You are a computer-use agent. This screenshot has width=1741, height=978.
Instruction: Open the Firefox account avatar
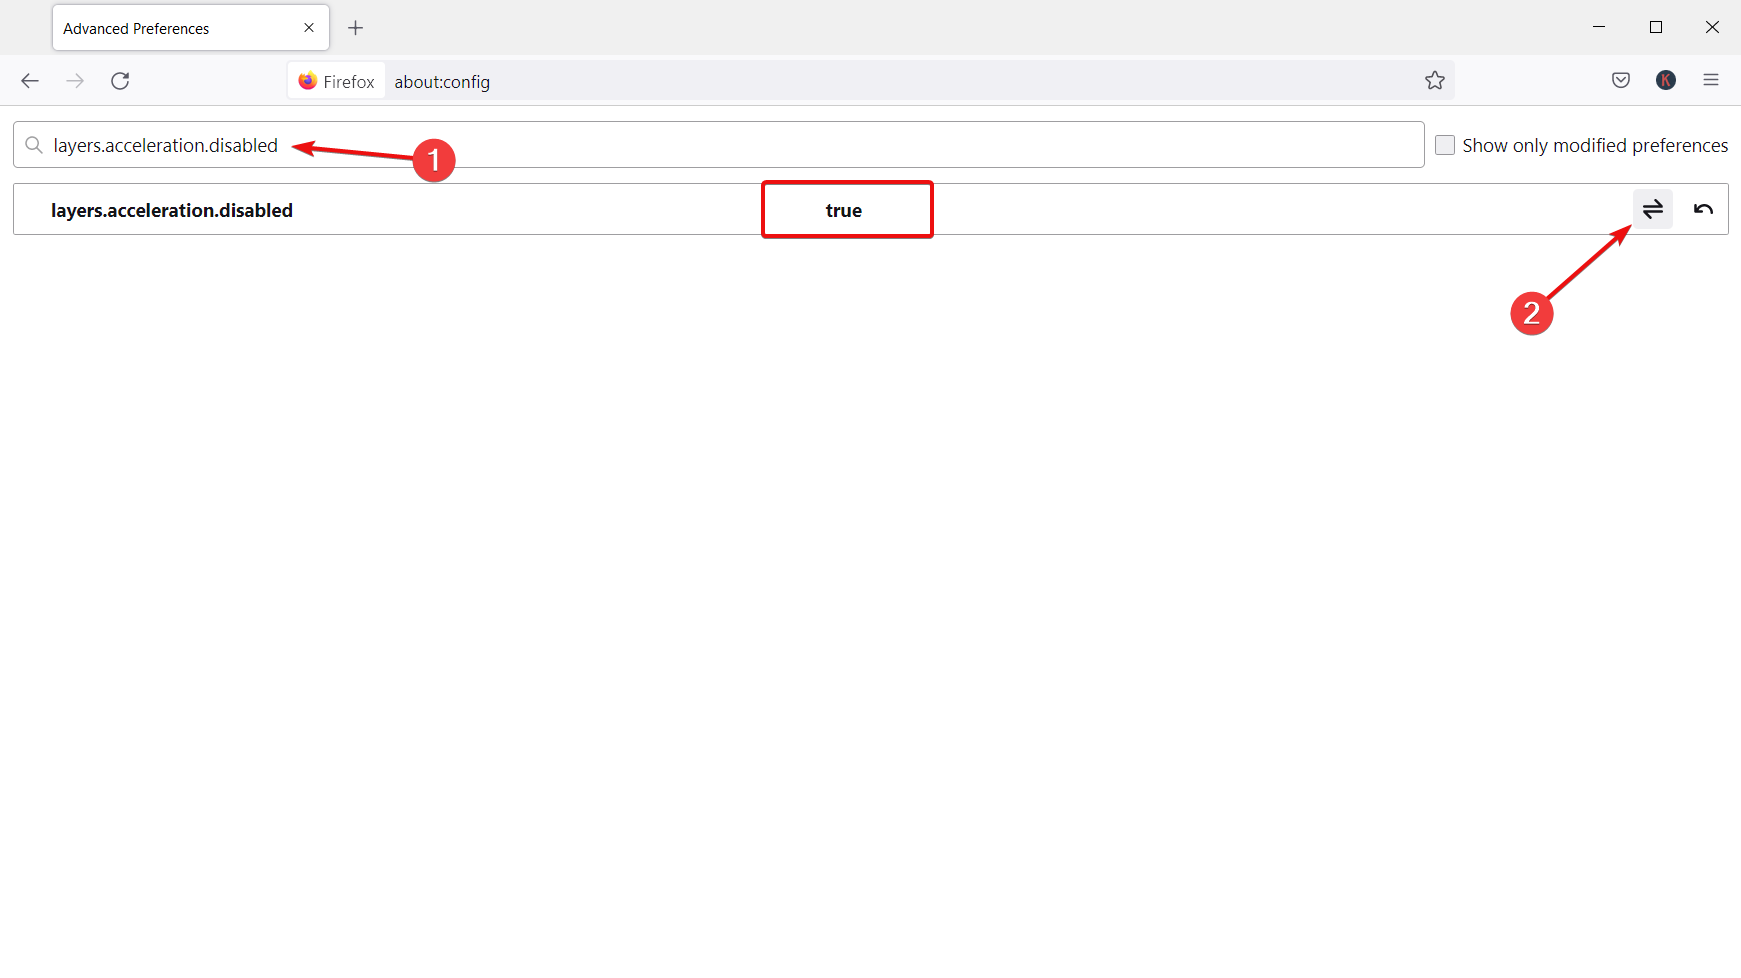(x=1666, y=81)
